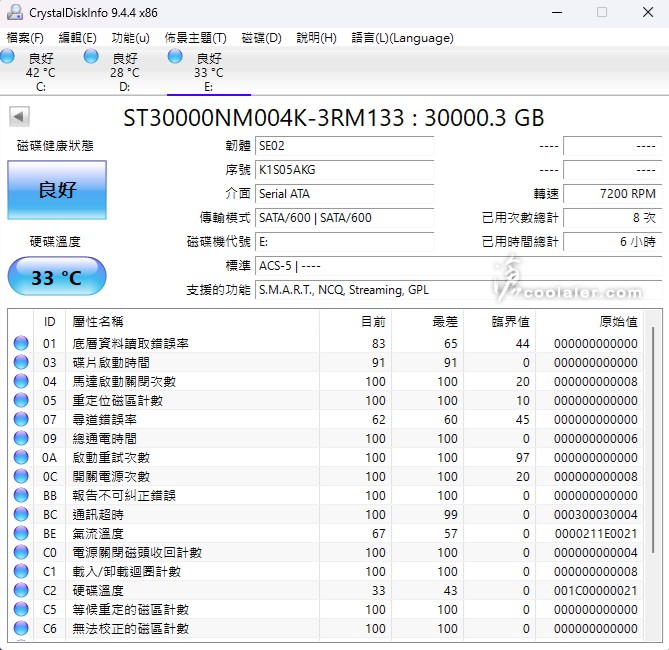
Task: Click raw value 001C00000021
Action: [596, 591]
